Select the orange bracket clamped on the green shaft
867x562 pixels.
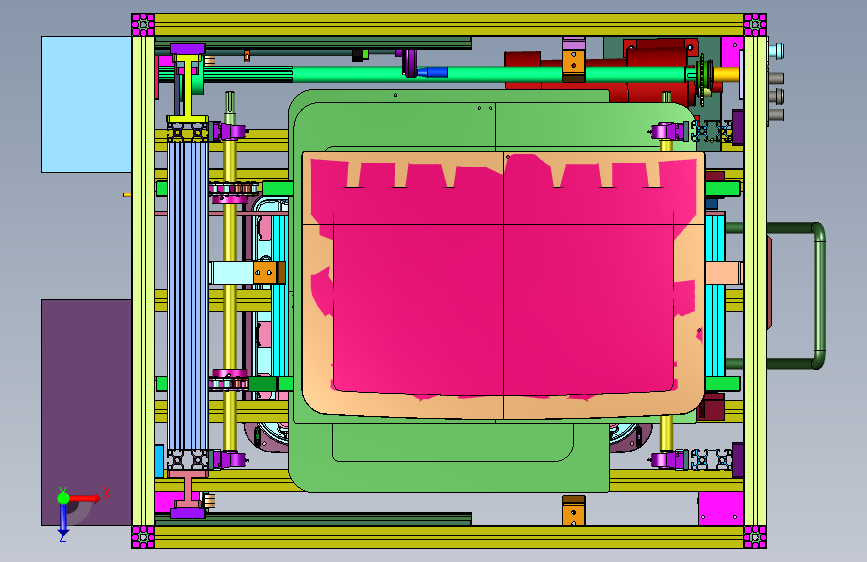coord(573,65)
